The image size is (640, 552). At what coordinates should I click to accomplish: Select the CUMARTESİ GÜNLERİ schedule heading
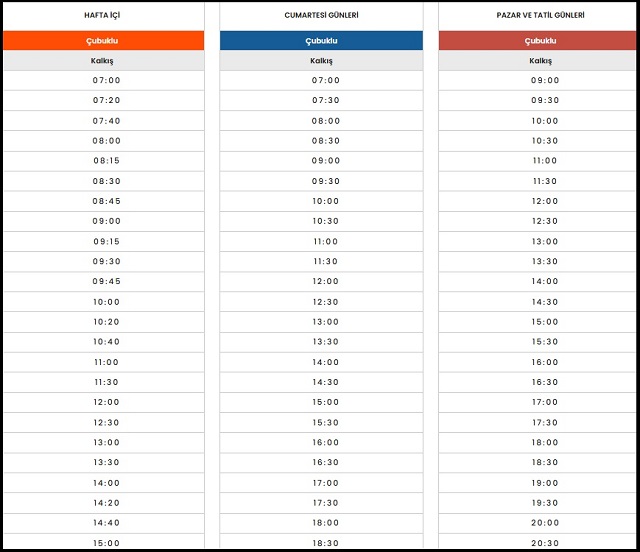tap(324, 16)
